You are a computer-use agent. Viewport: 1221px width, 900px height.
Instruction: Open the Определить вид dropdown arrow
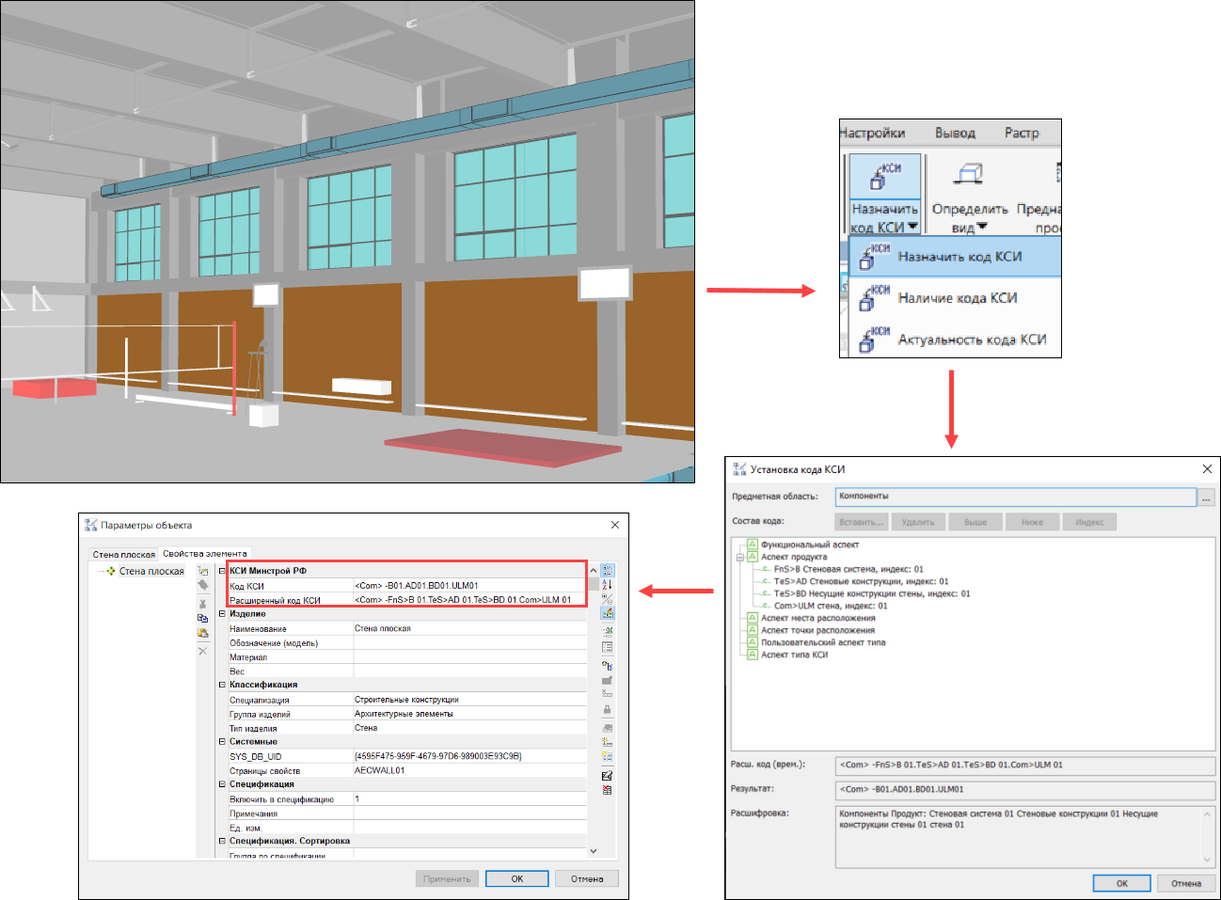(982, 227)
